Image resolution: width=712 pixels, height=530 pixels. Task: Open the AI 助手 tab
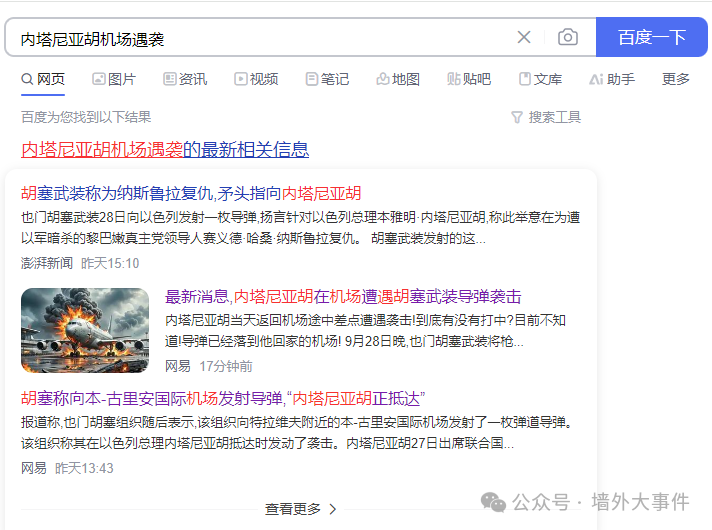[612, 79]
